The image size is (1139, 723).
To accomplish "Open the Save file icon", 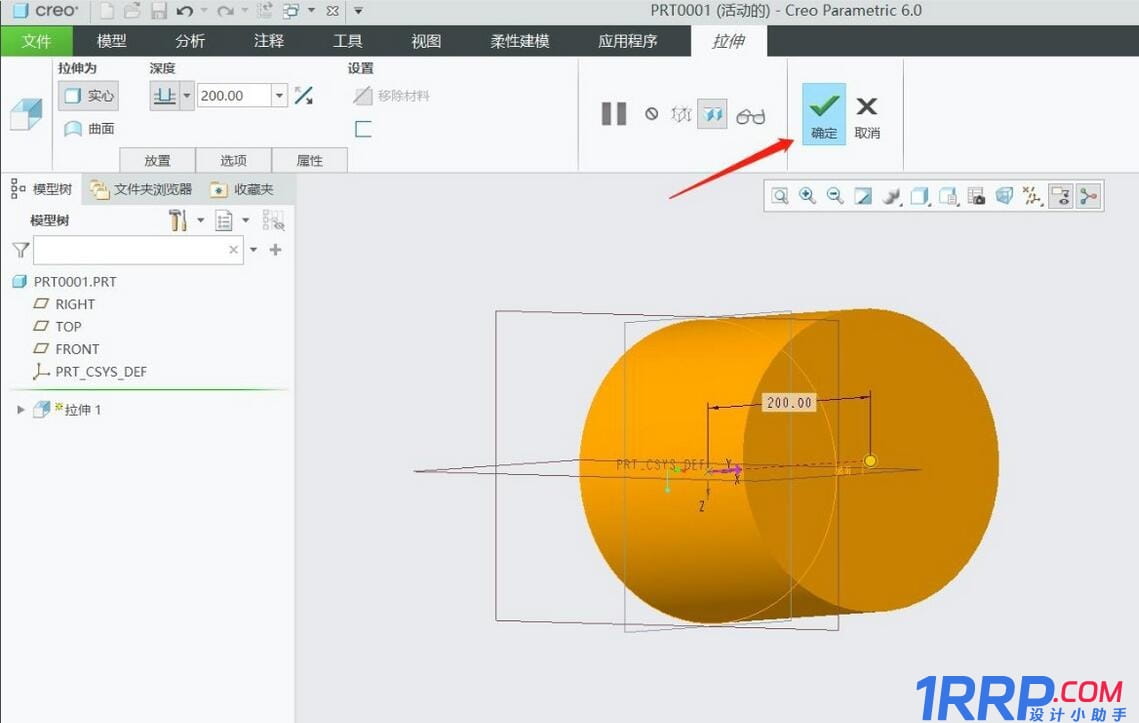I will click(x=160, y=11).
